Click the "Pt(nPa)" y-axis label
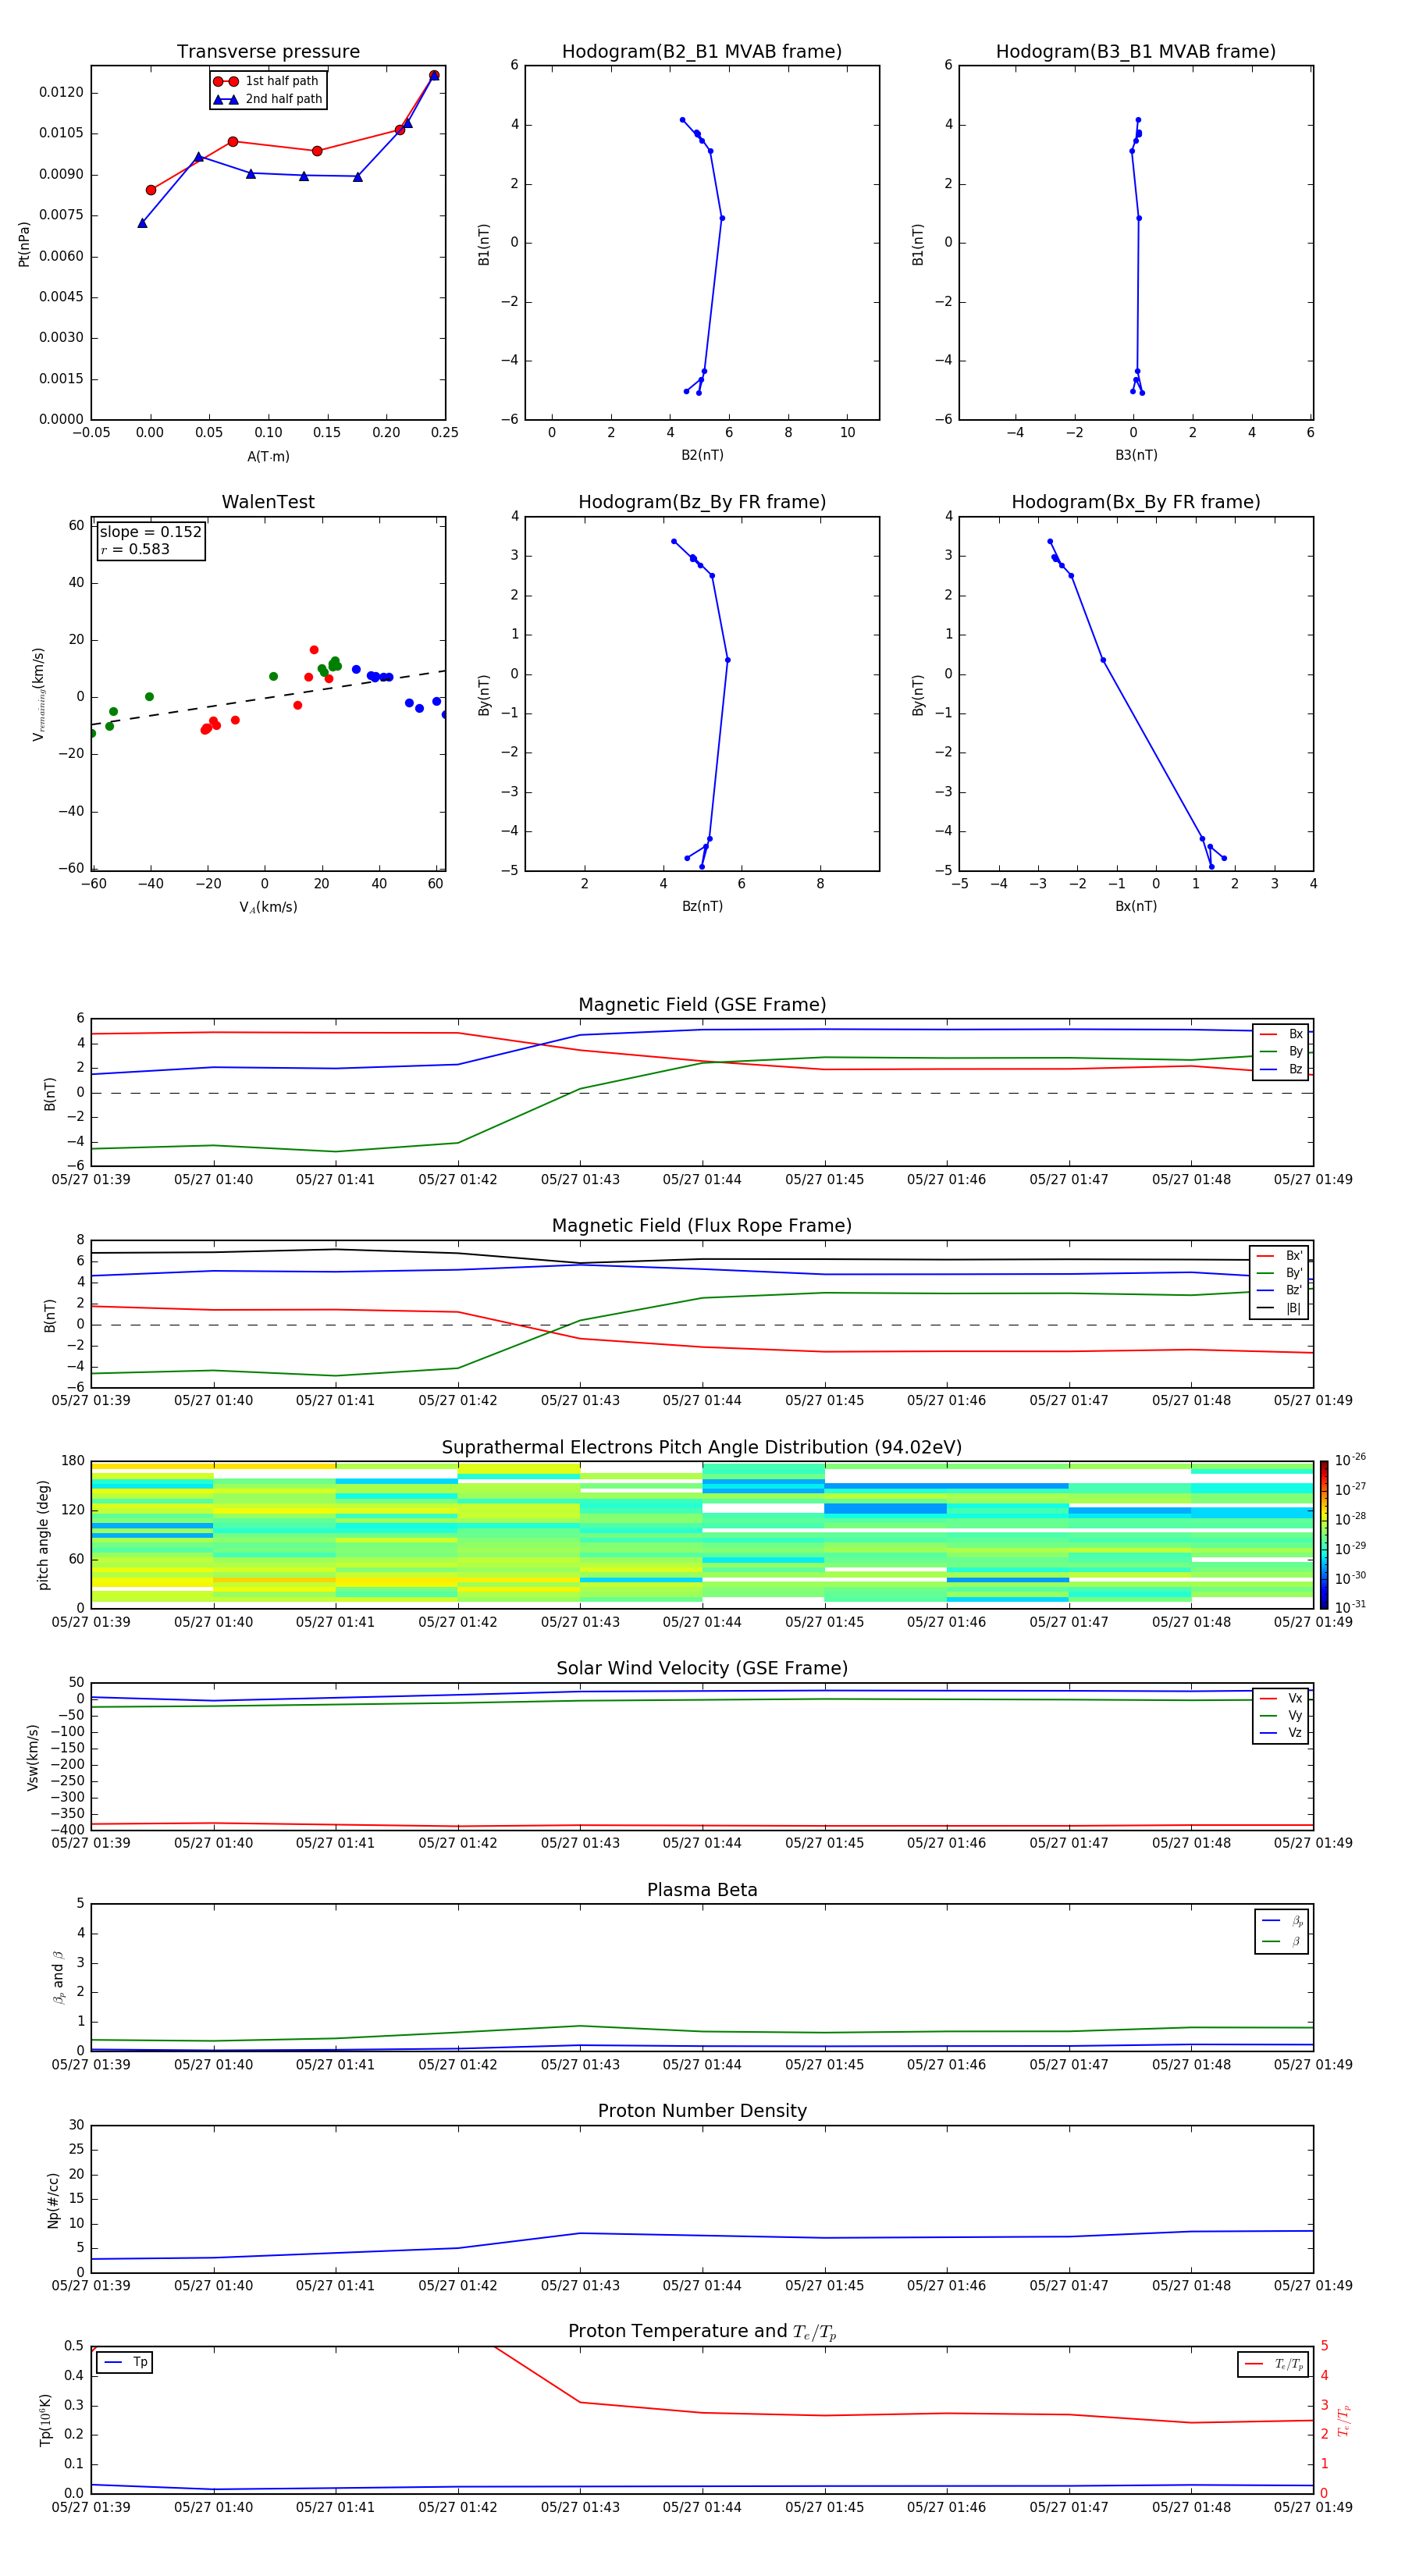The height and width of the screenshot is (2576, 1405). [x=24, y=244]
